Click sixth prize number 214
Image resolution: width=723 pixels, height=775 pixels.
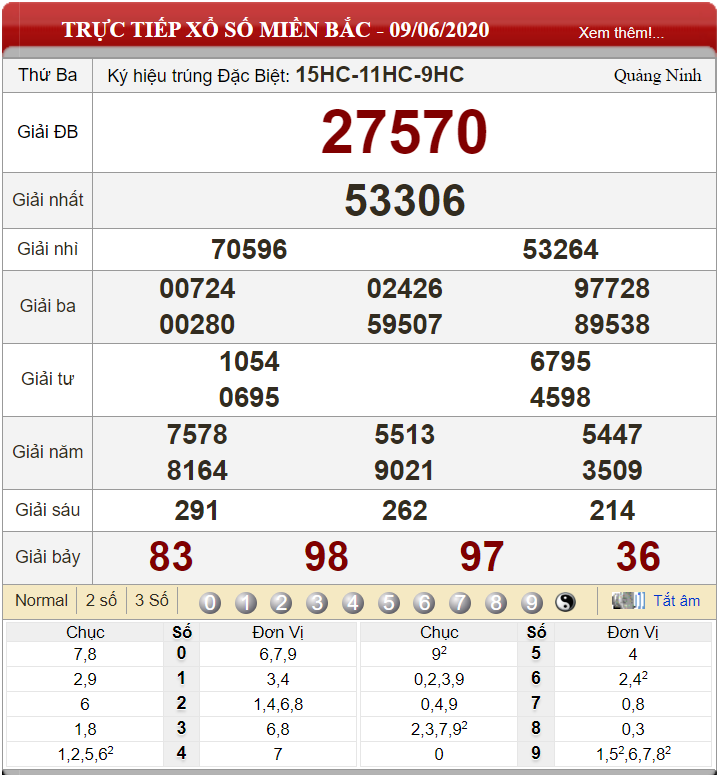[x=612, y=511]
